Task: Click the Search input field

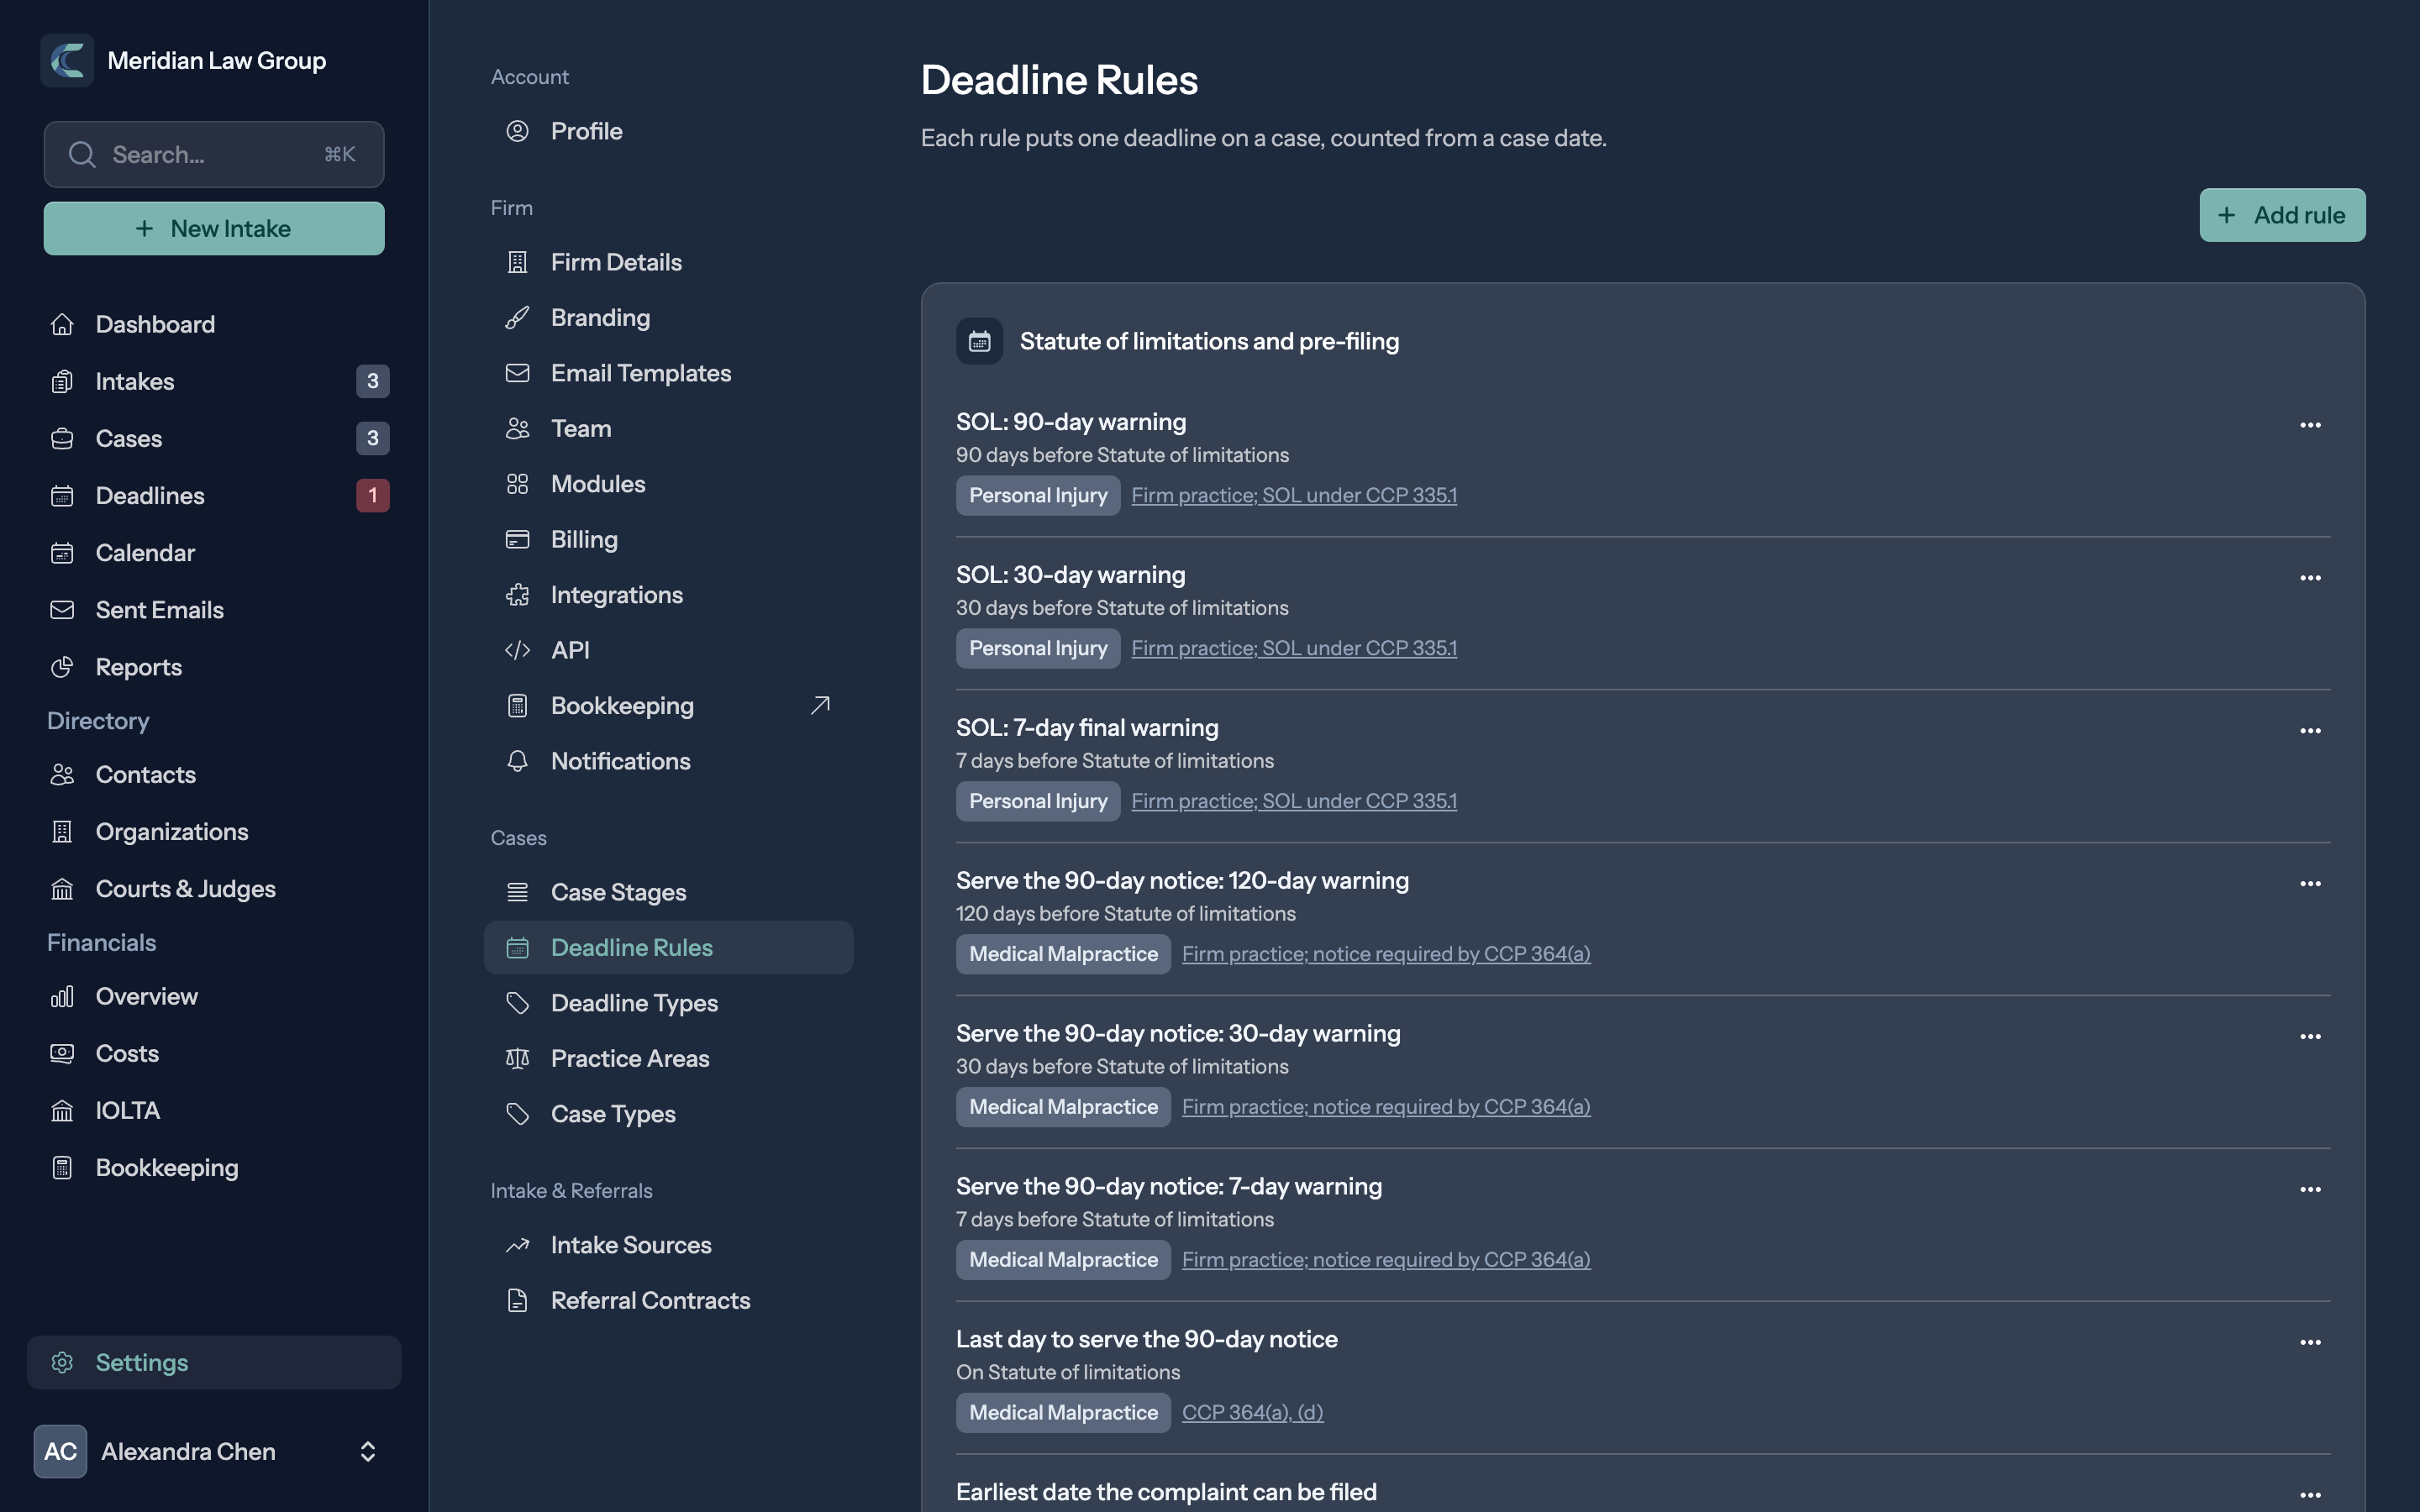Action: click(x=214, y=154)
